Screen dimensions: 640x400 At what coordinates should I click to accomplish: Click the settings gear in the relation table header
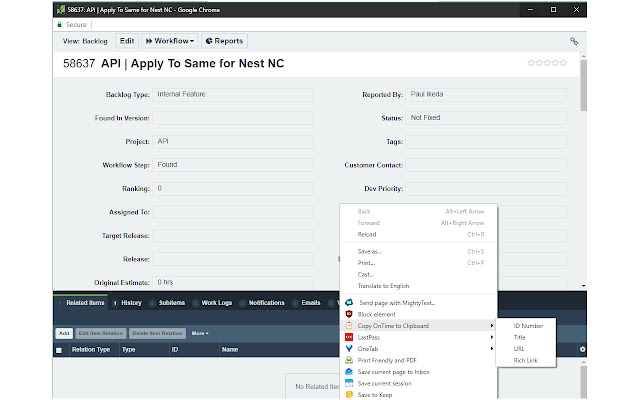pyautogui.click(x=582, y=349)
